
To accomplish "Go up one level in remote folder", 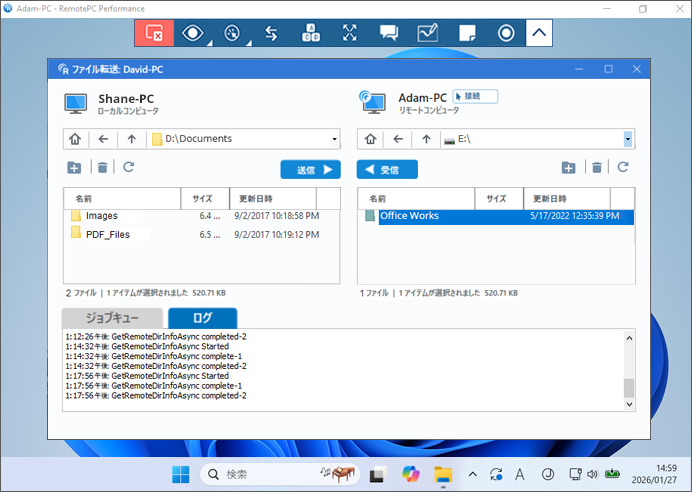I will point(426,139).
